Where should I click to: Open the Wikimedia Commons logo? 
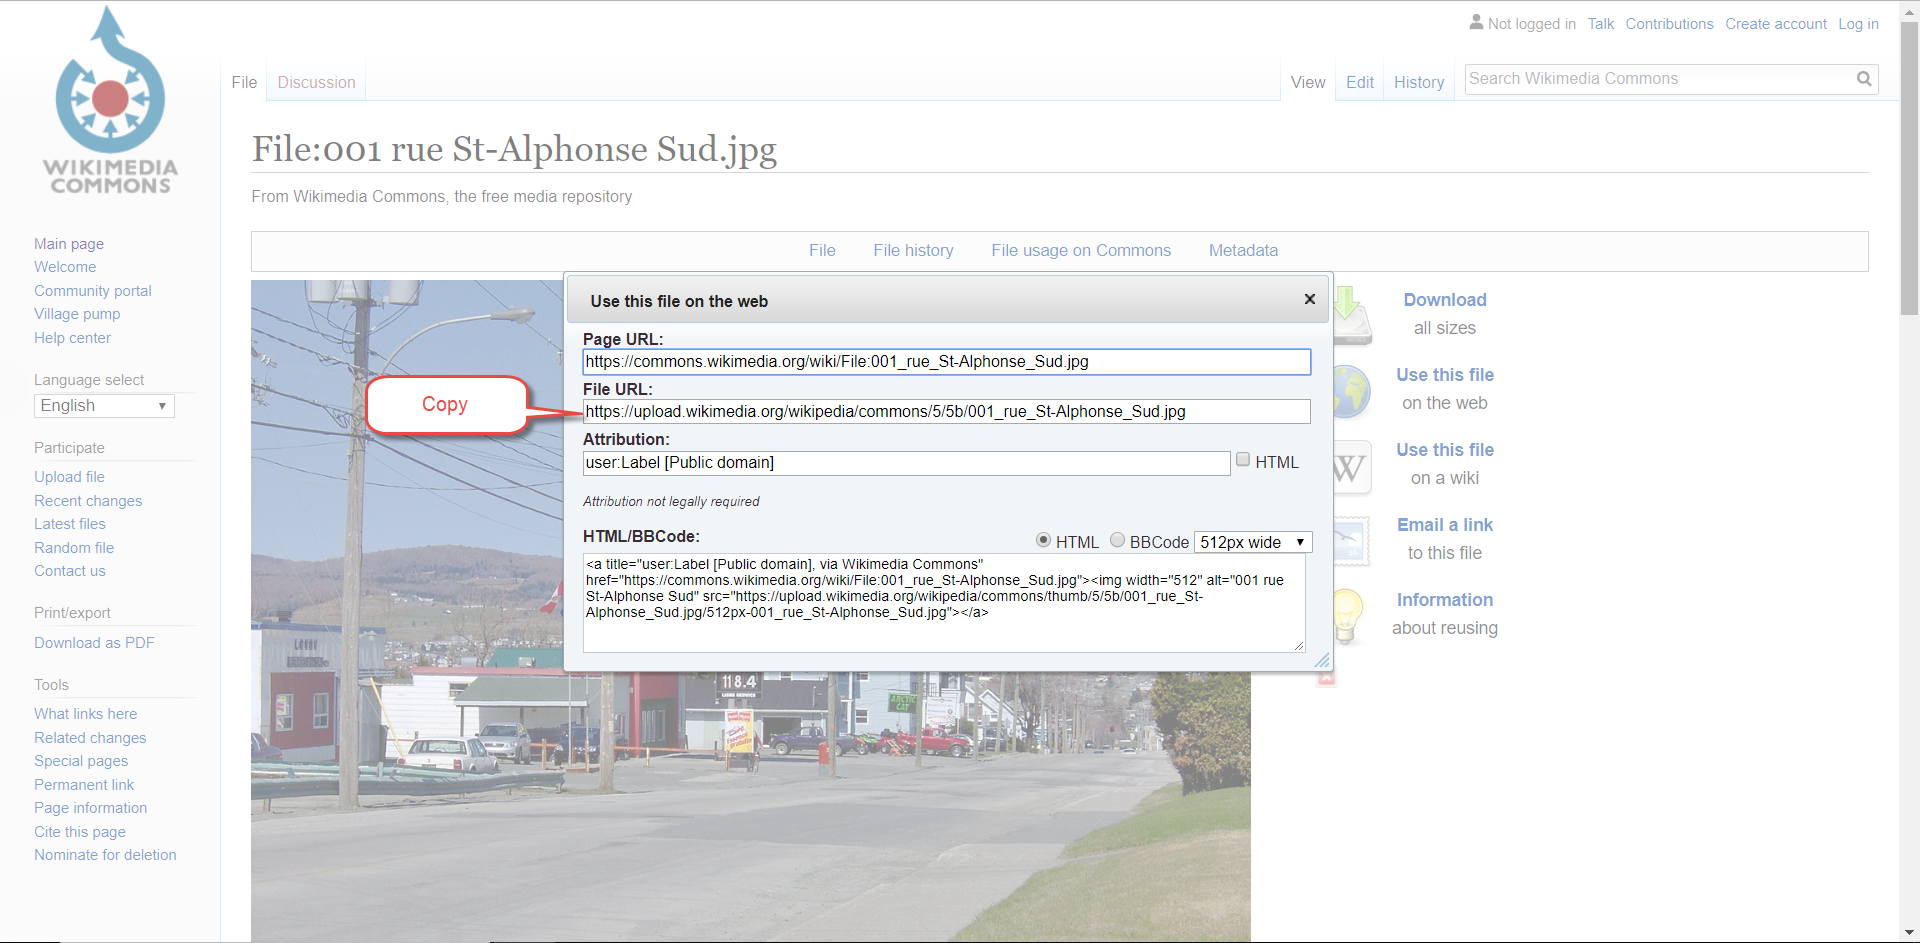coord(109,100)
